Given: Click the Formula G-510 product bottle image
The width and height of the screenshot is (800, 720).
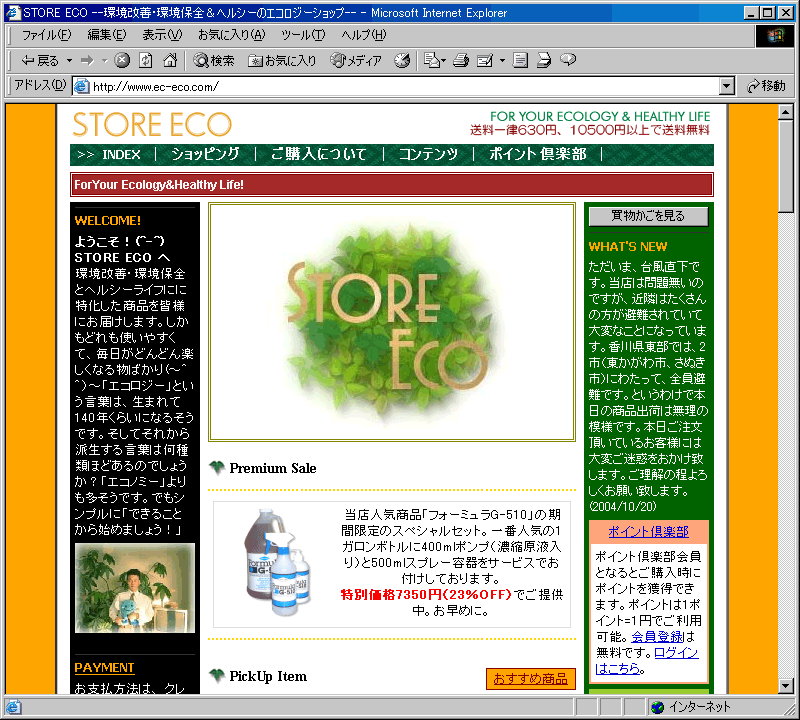Looking at the screenshot, I should [x=279, y=562].
